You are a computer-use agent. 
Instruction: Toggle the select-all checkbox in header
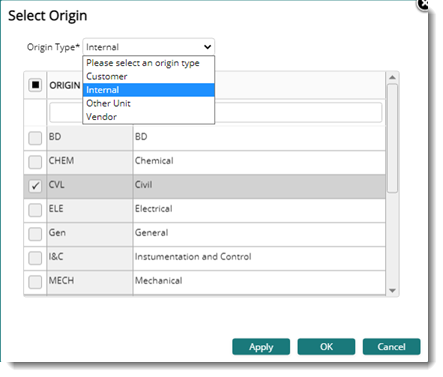[x=35, y=85]
